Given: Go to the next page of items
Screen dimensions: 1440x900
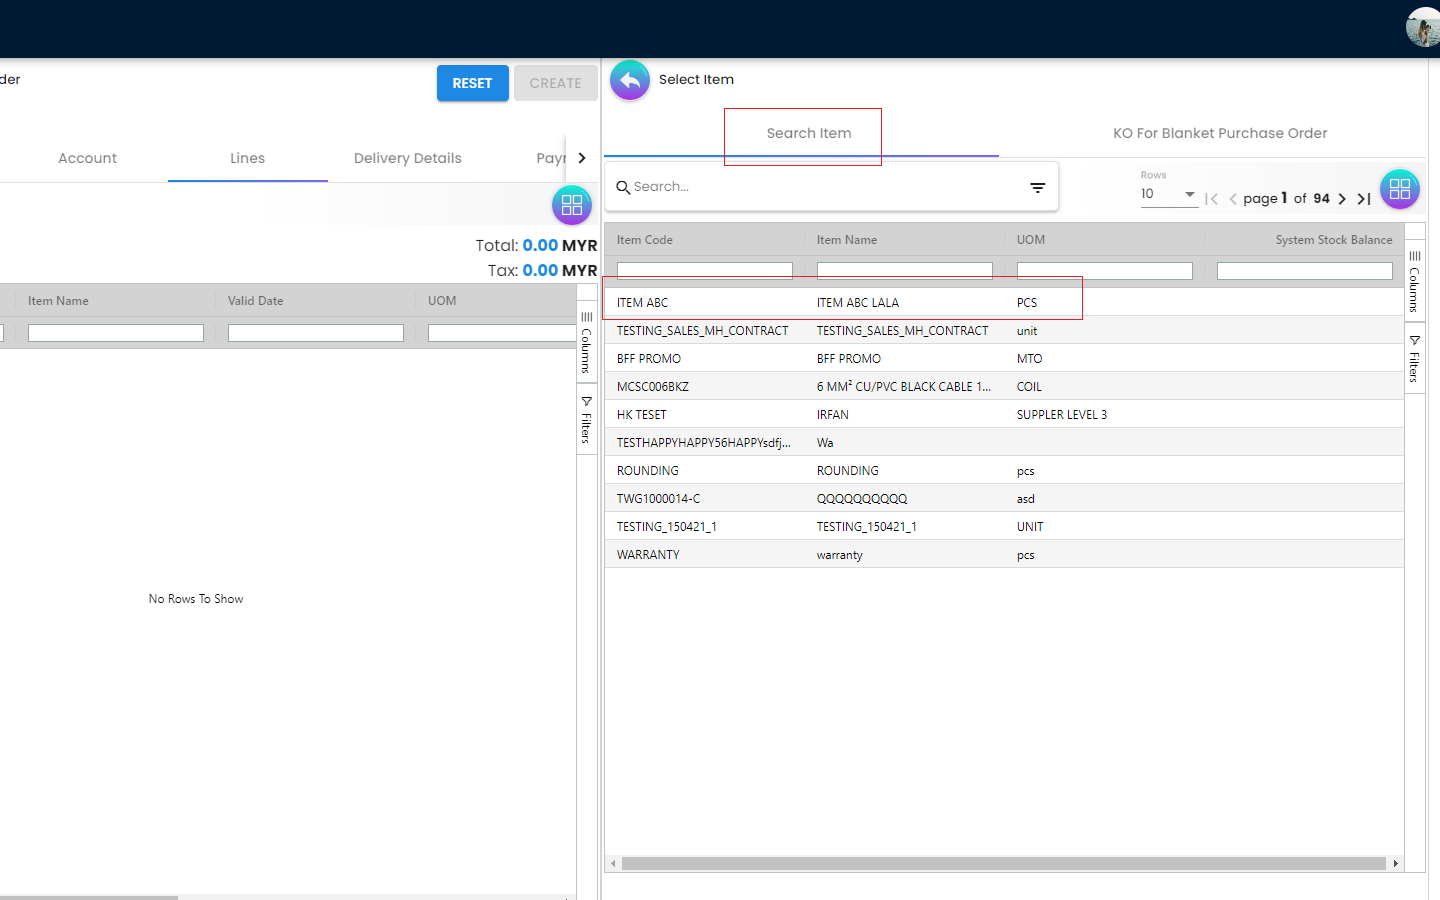Looking at the screenshot, I should pos(1342,199).
